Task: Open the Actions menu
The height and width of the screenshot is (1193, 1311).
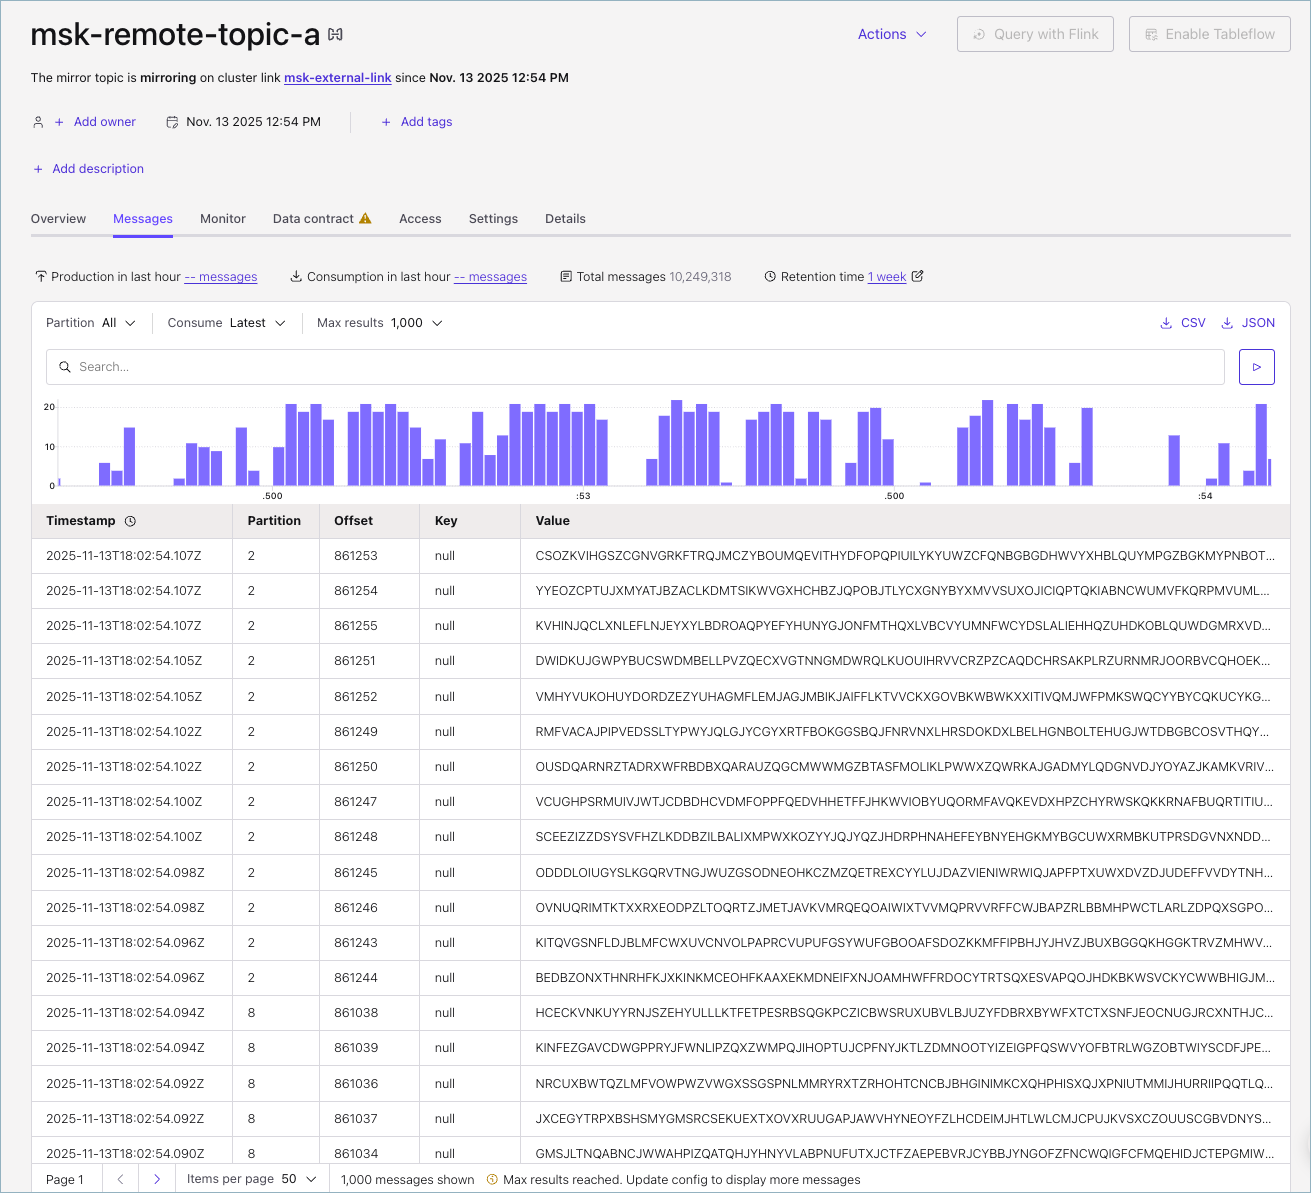Action: (891, 33)
